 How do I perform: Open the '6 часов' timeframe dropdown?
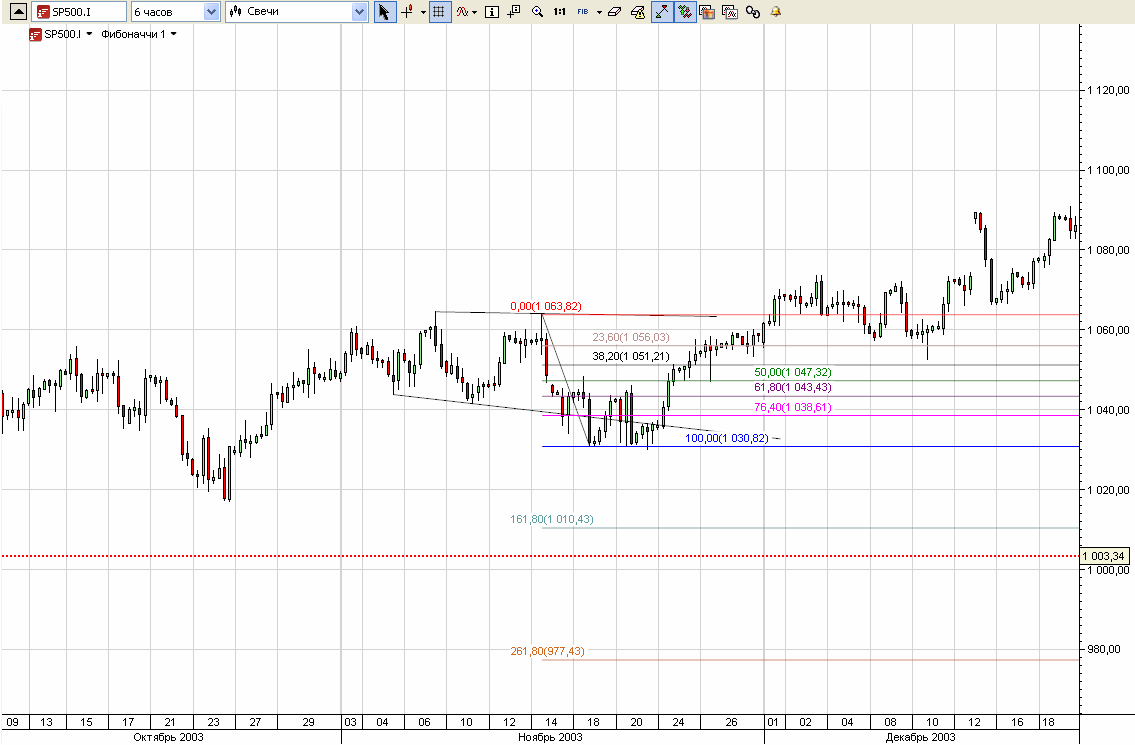coord(211,12)
